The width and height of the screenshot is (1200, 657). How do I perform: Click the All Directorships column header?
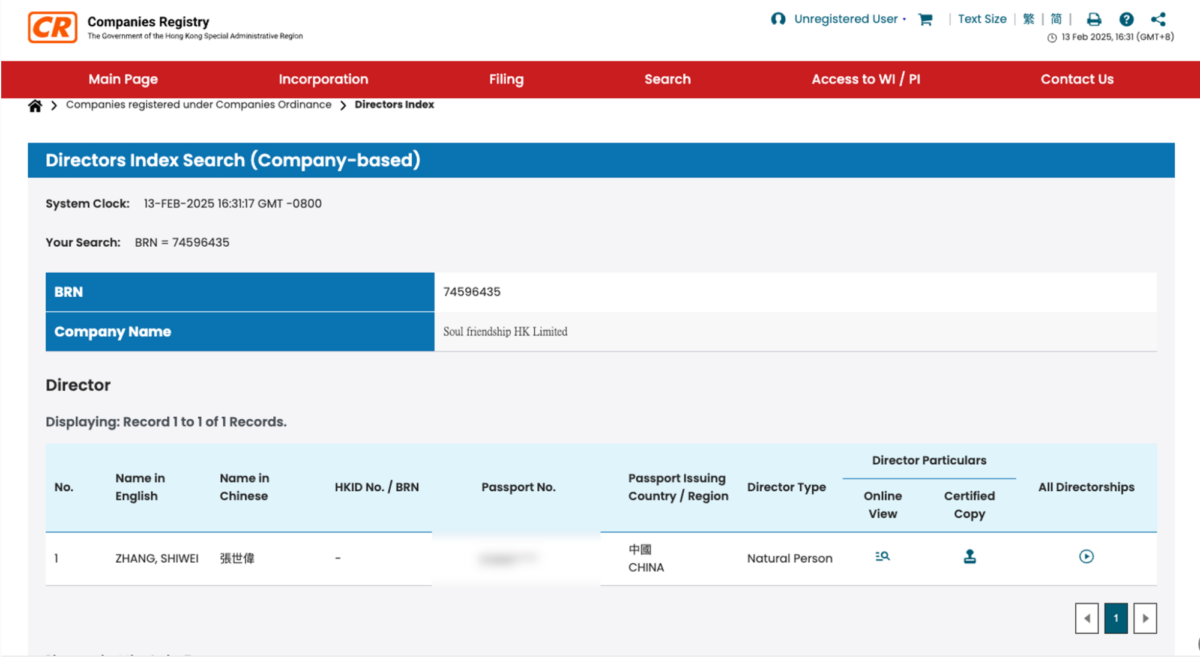pyautogui.click(x=1086, y=487)
